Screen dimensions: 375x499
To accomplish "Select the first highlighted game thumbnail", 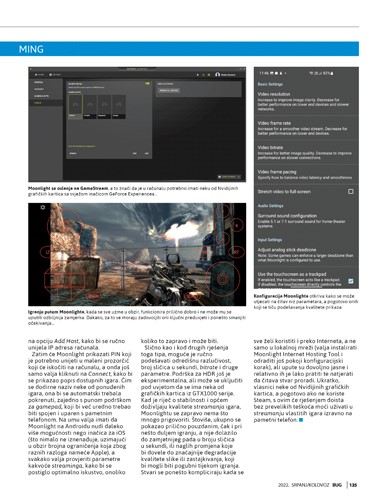I will pyautogui.click(x=75, y=107).
